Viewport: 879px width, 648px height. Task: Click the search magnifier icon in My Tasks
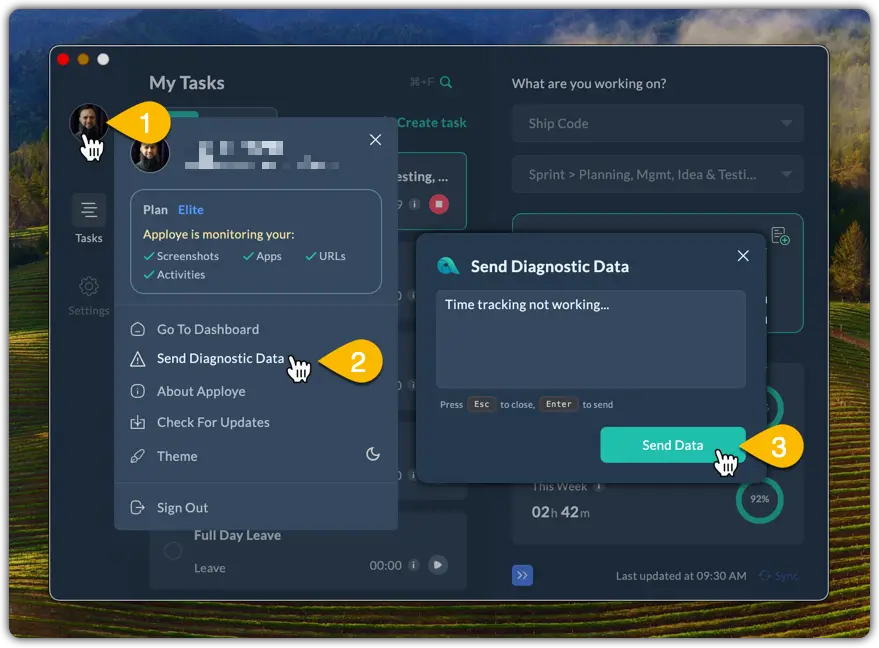446,83
